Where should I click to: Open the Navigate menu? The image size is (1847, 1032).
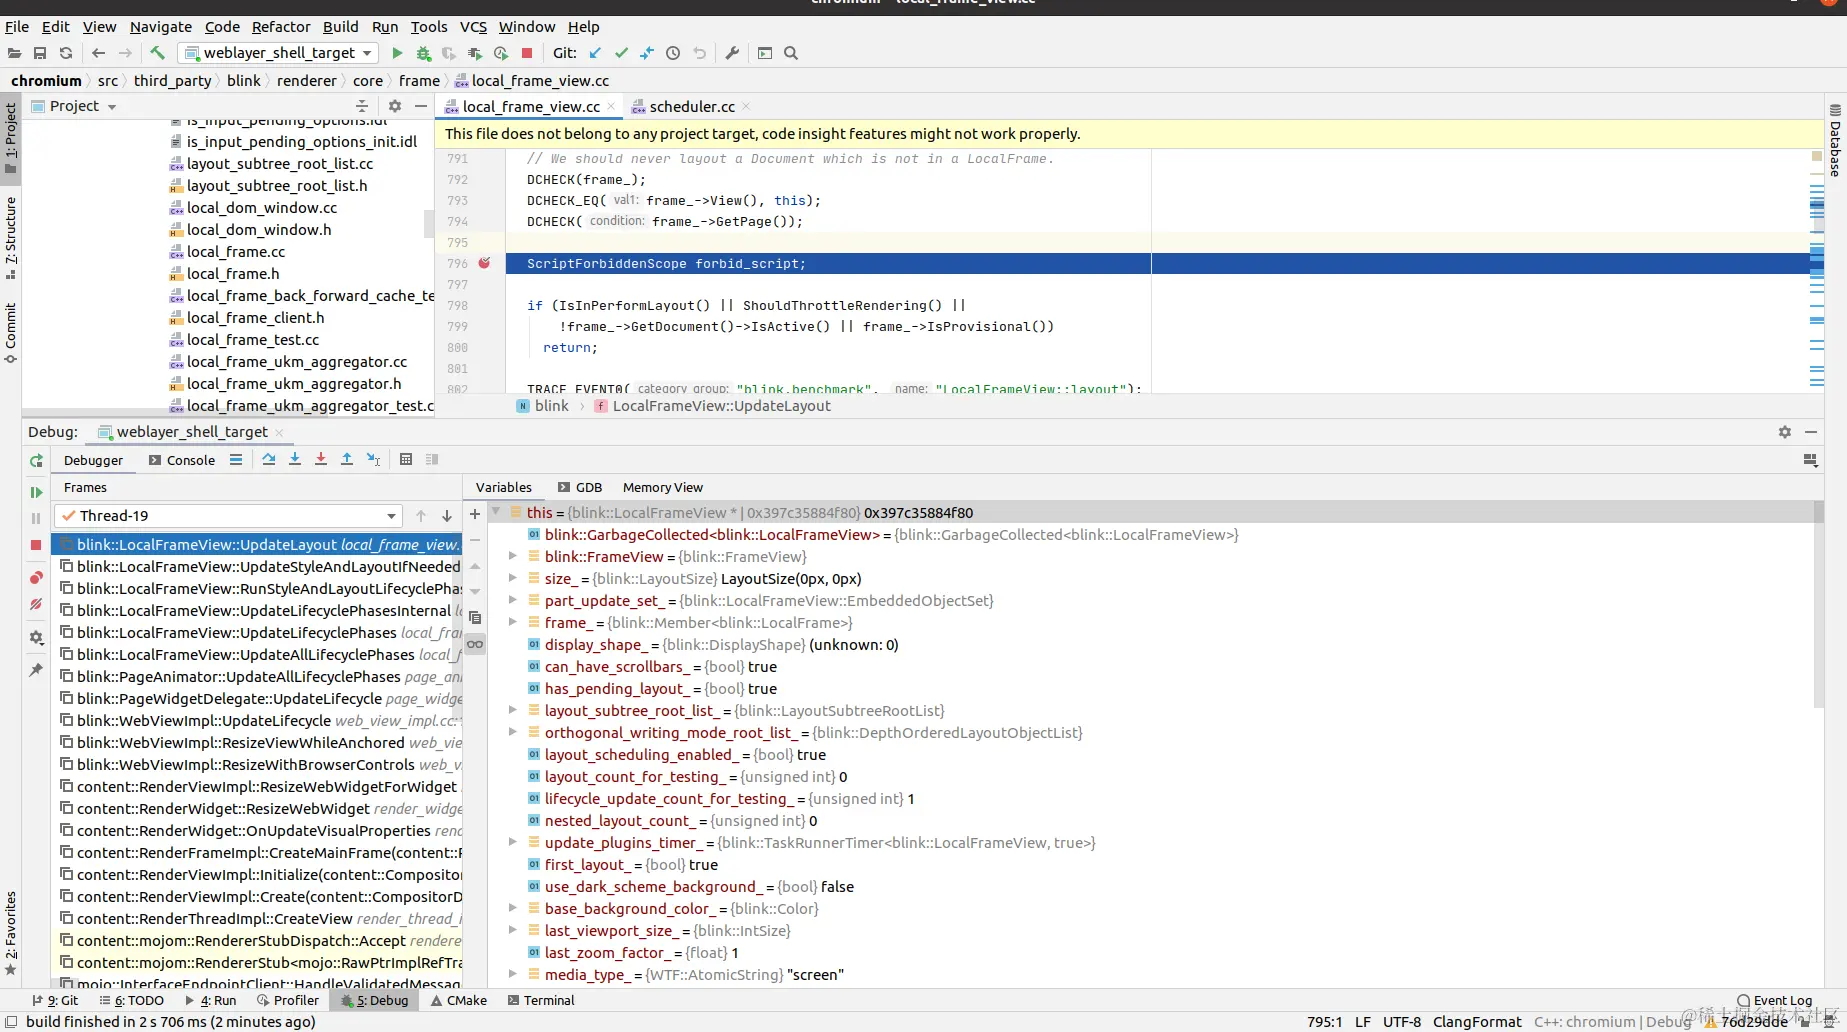160,27
